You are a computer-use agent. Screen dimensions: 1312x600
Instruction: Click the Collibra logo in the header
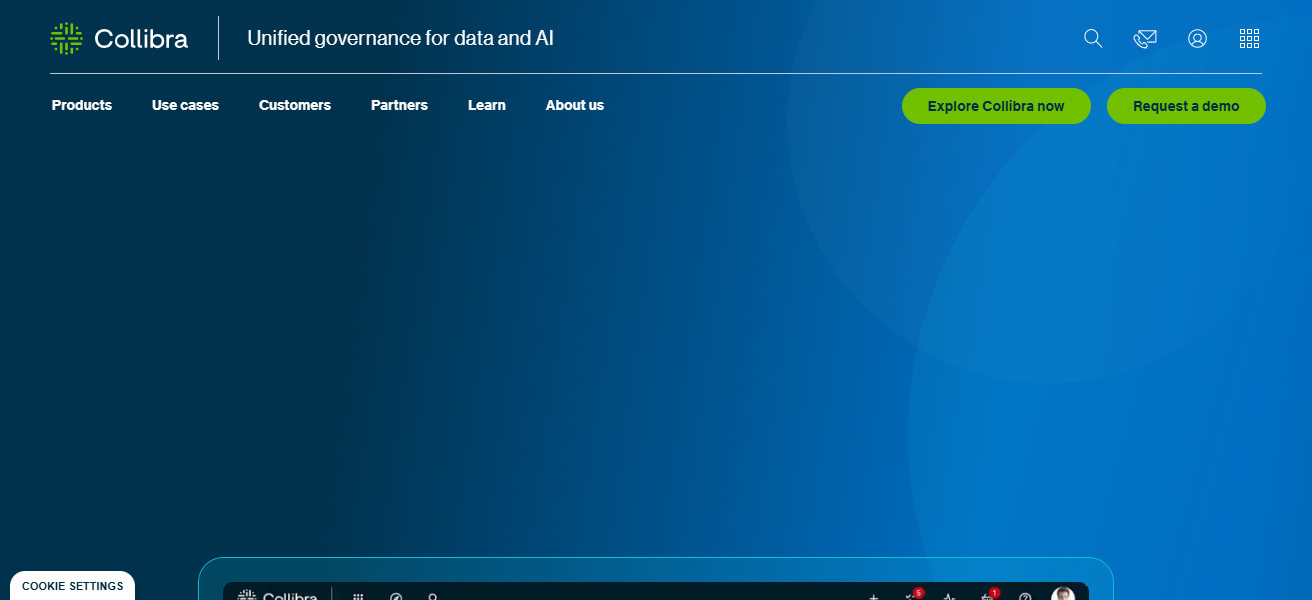coord(118,38)
